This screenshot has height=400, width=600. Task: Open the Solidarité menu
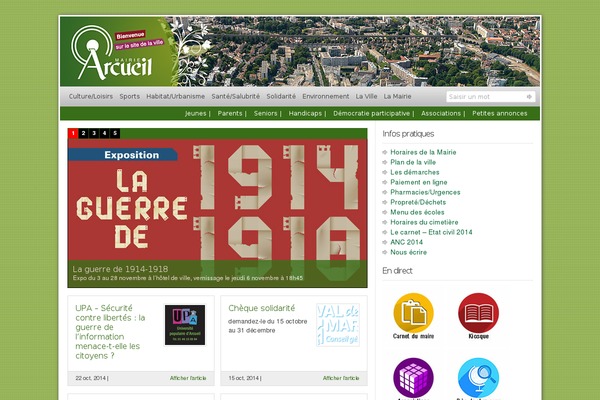pos(281,96)
